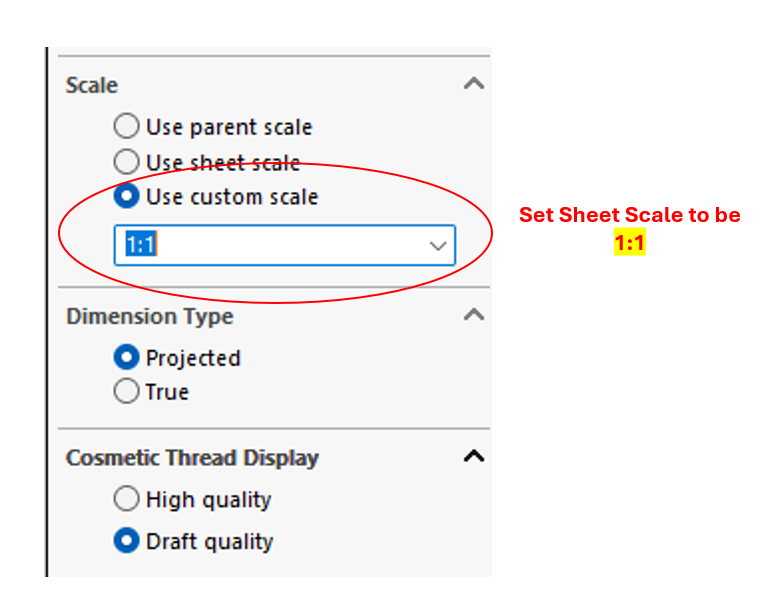The height and width of the screenshot is (602, 778).
Task: Switch dimension type to True
Action: [x=127, y=392]
